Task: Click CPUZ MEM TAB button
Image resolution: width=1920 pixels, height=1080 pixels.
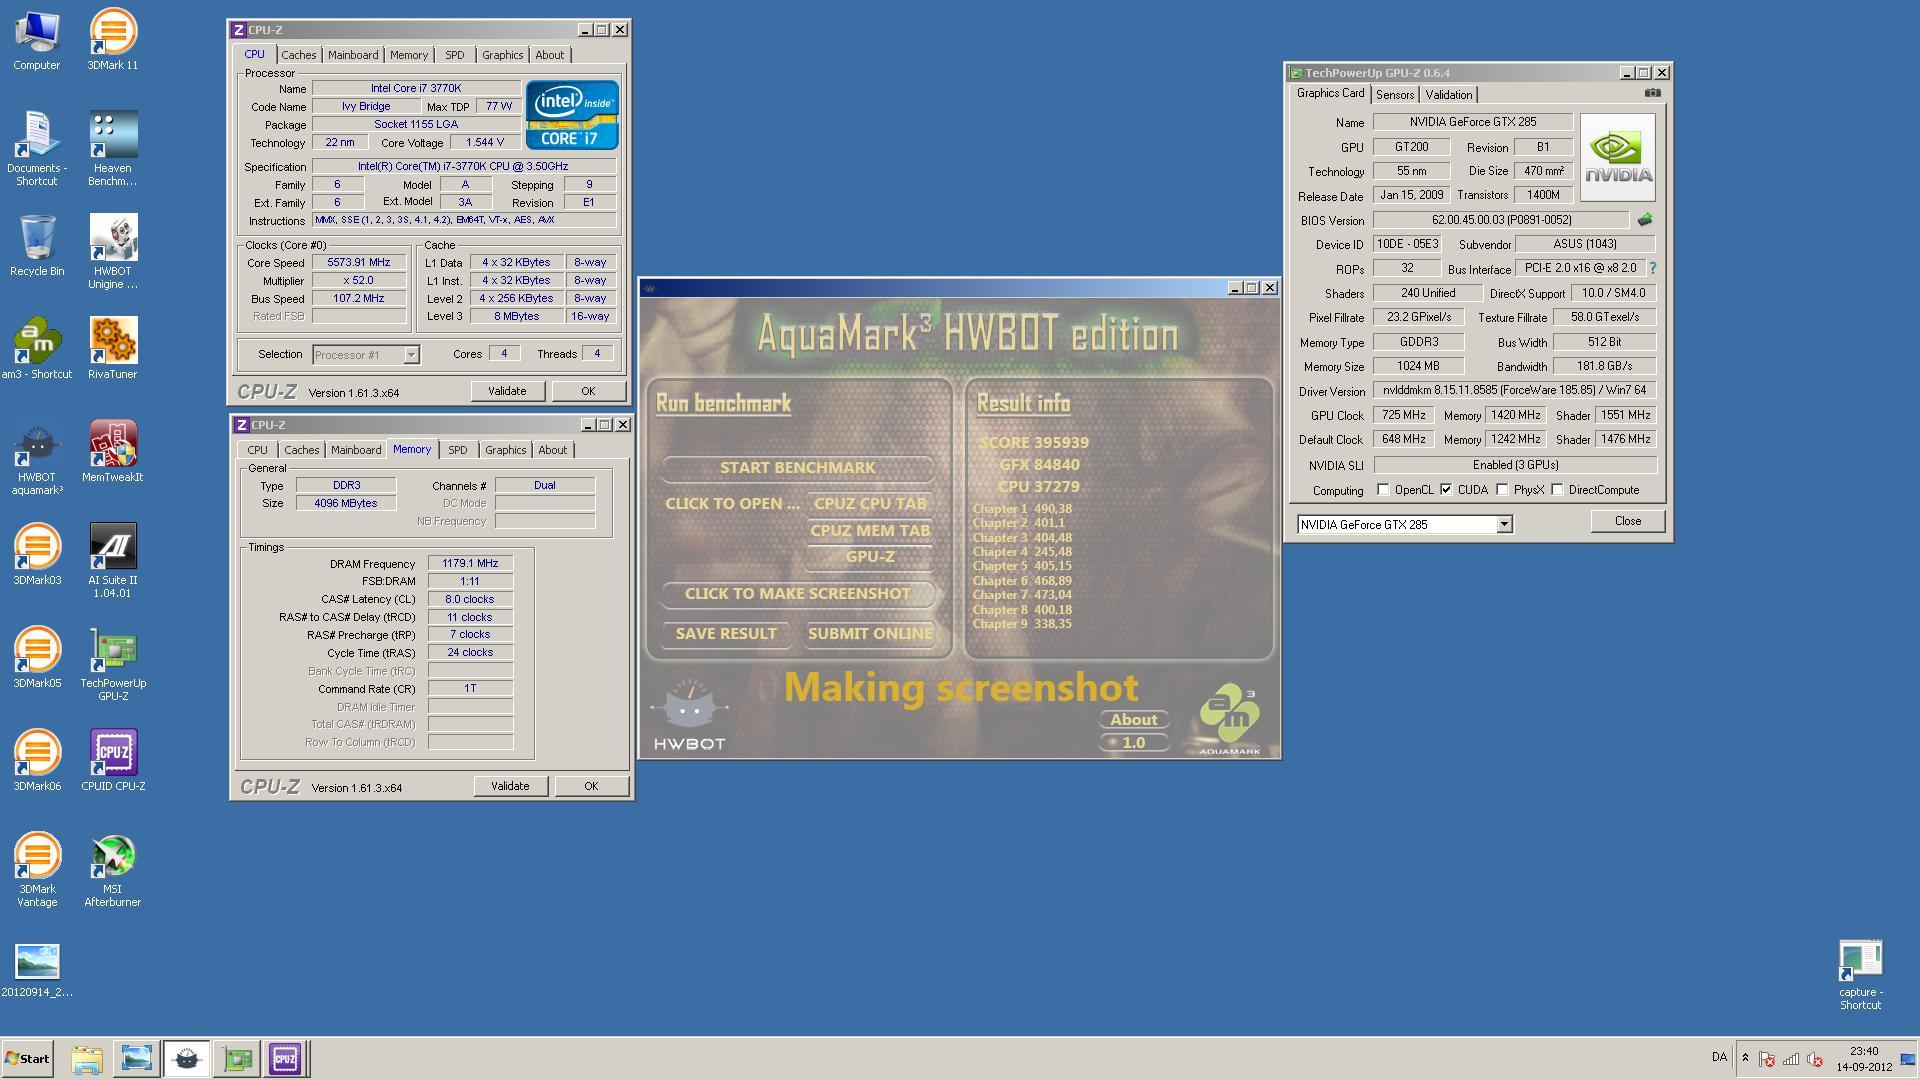Action: coord(869,531)
